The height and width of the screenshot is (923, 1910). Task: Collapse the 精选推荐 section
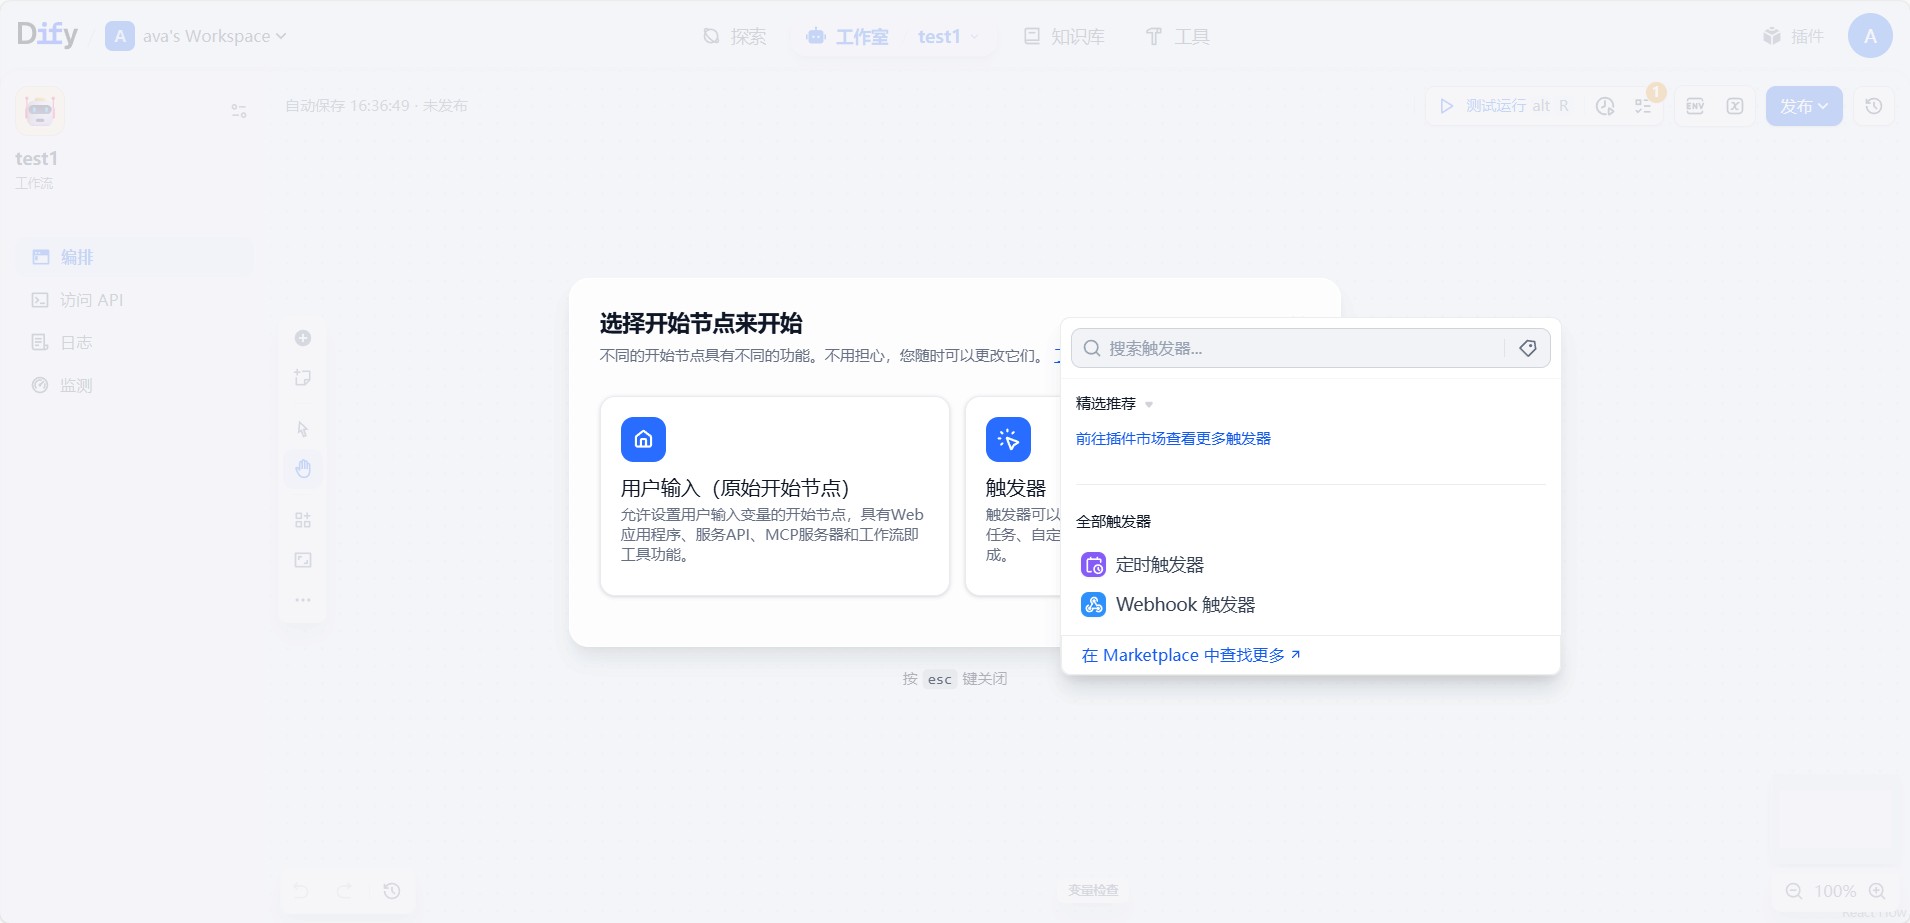coord(1114,404)
